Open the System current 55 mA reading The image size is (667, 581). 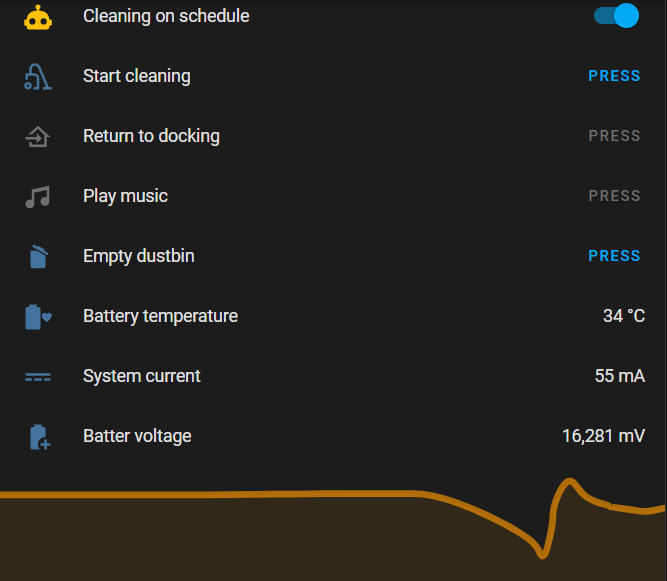[x=620, y=376]
